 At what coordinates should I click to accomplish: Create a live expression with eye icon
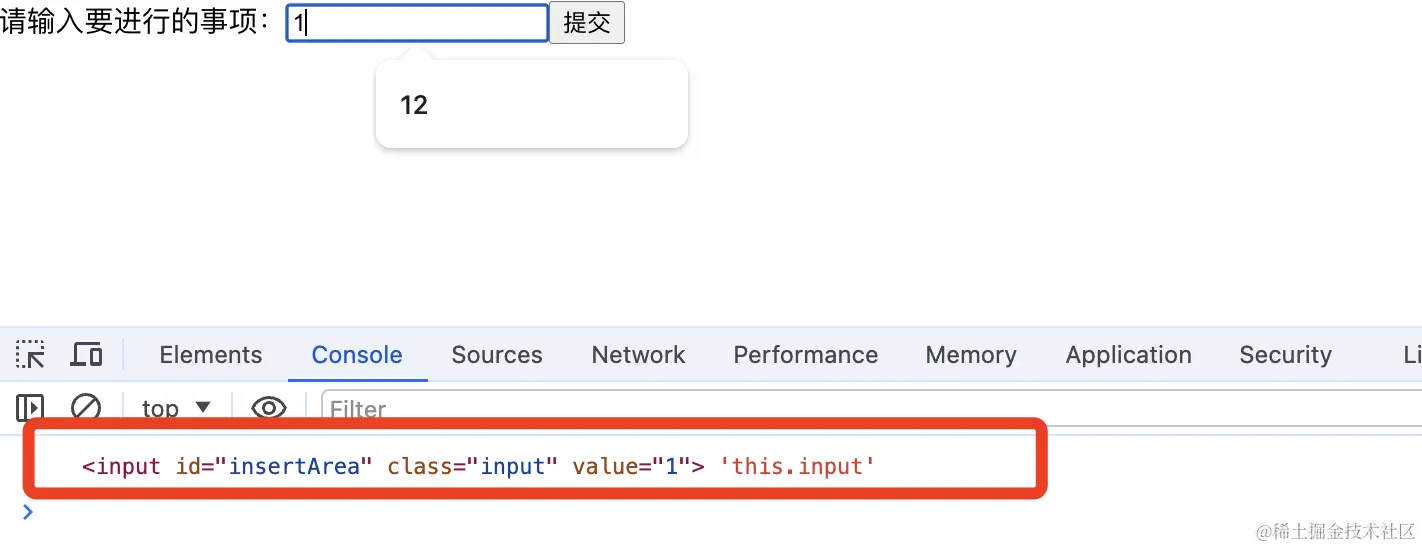[268, 408]
